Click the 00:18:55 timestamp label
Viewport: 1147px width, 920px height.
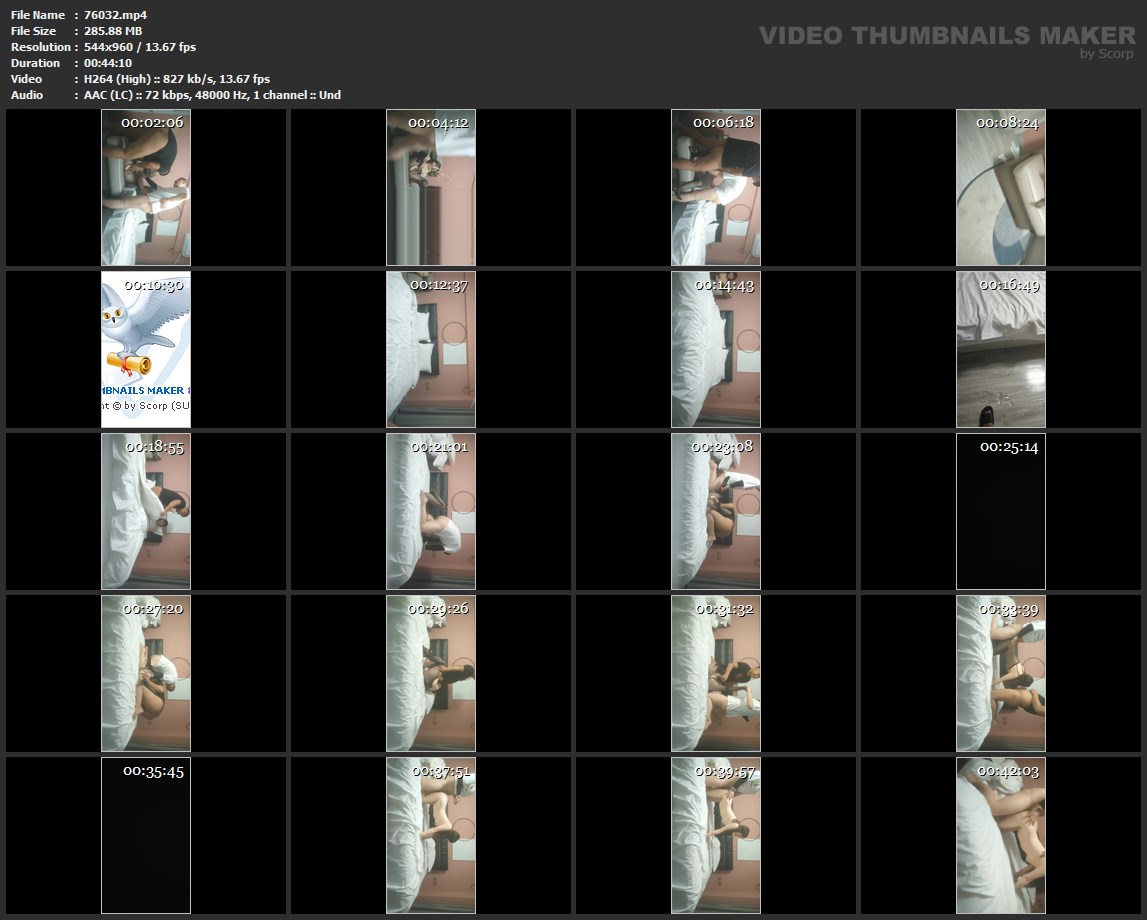[x=154, y=447]
